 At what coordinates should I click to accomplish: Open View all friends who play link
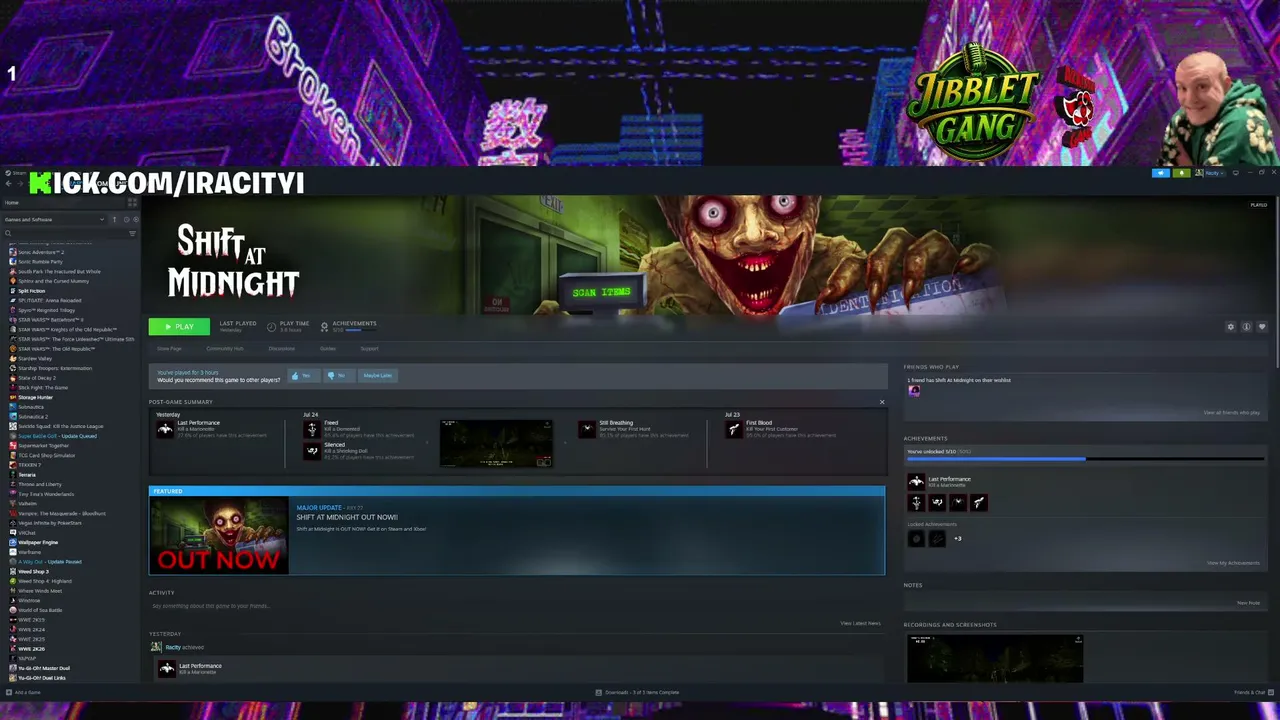coord(1231,413)
